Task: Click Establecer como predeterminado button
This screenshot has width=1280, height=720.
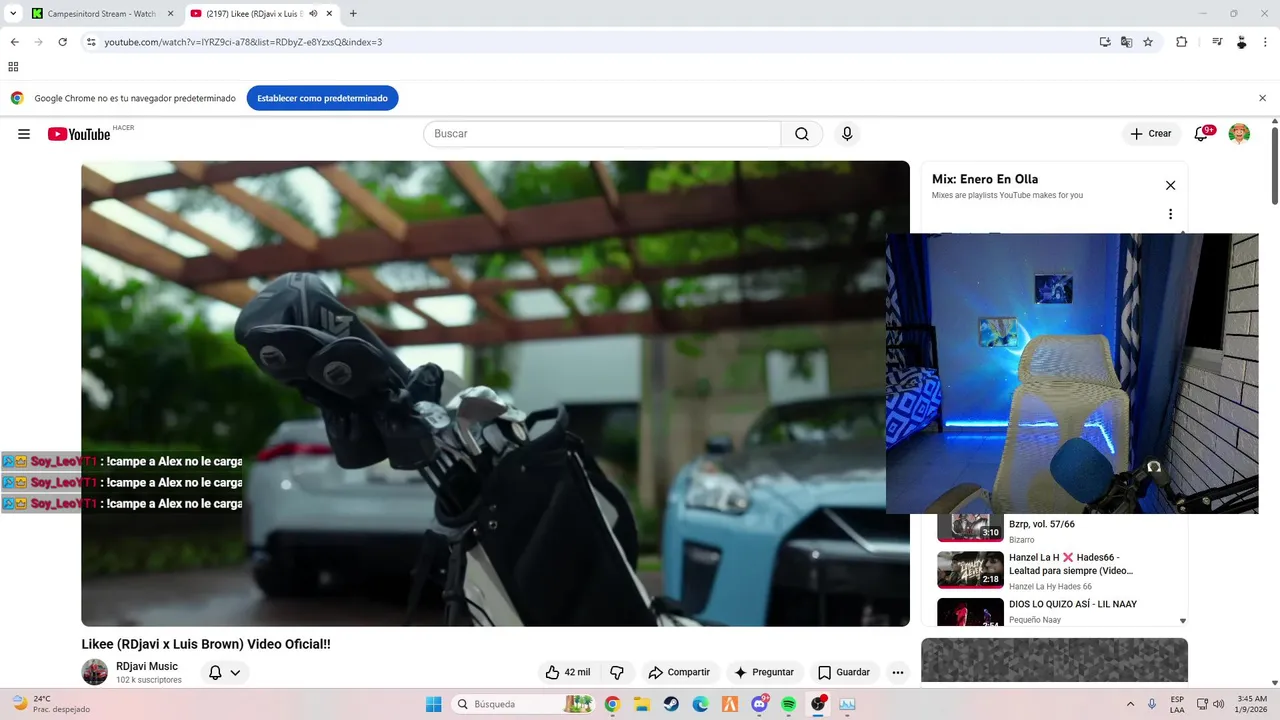Action: click(322, 98)
